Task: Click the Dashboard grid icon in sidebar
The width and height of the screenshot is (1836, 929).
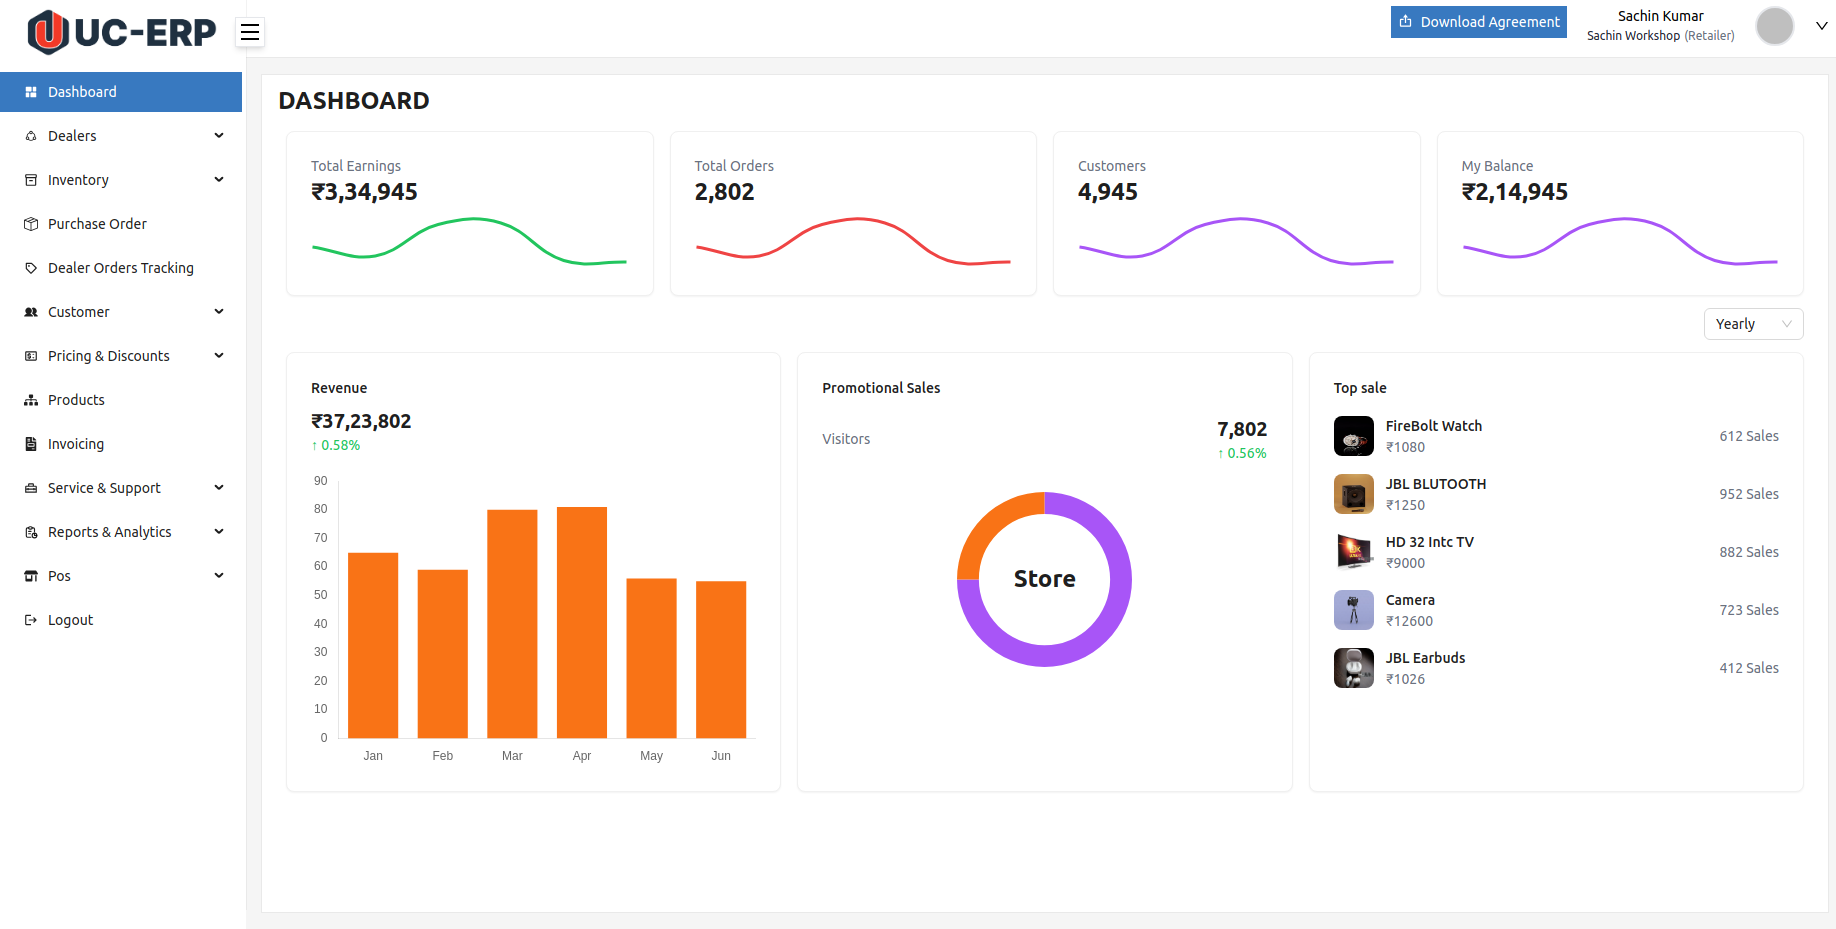Action: point(31,92)
